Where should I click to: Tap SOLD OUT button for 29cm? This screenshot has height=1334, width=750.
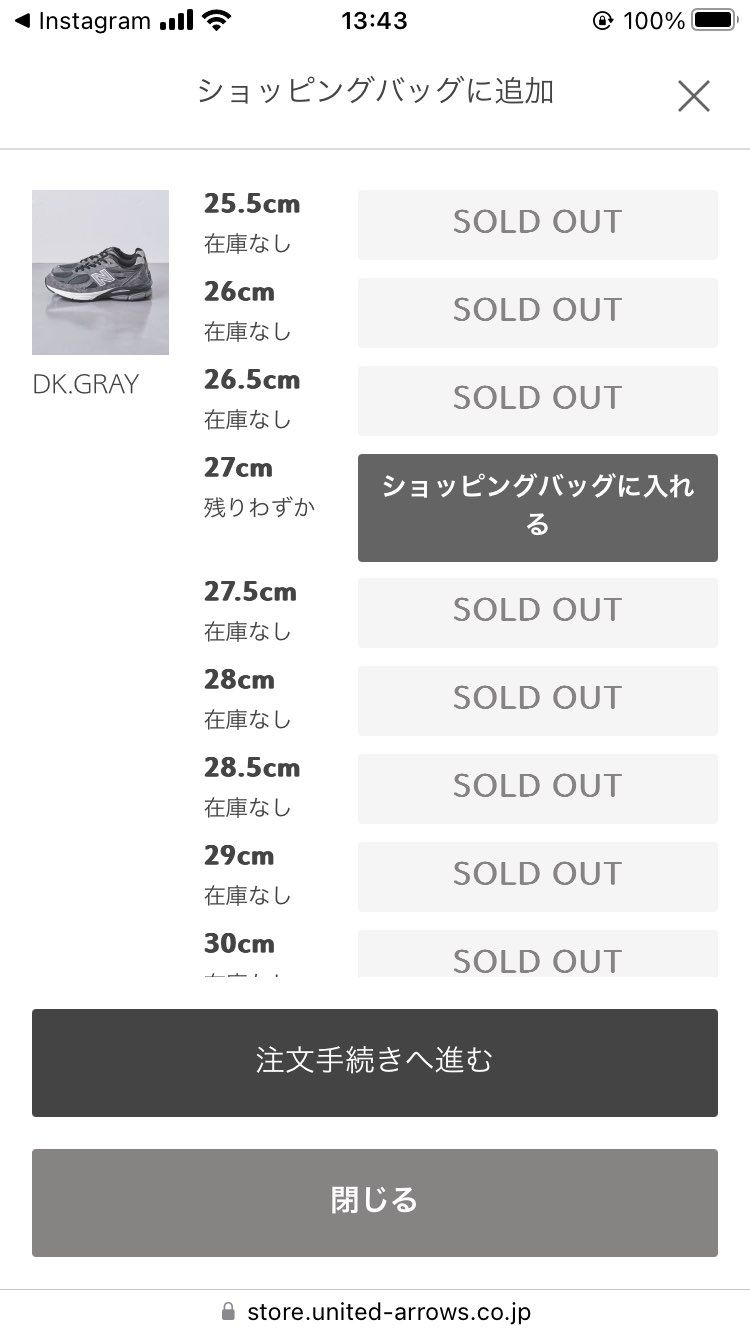point(537,876)
